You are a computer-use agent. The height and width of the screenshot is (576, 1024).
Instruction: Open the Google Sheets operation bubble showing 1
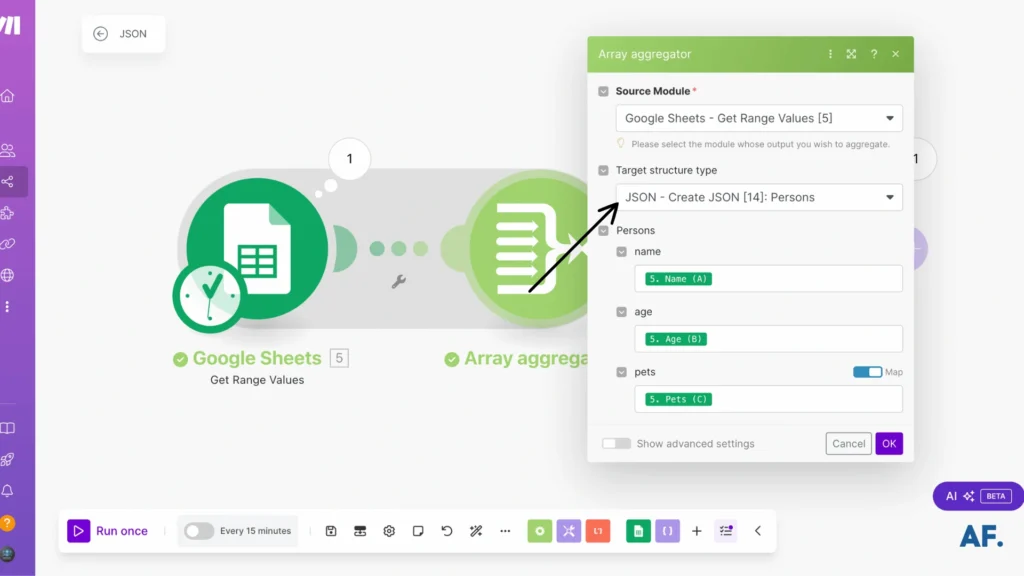(x=349, y=159)
